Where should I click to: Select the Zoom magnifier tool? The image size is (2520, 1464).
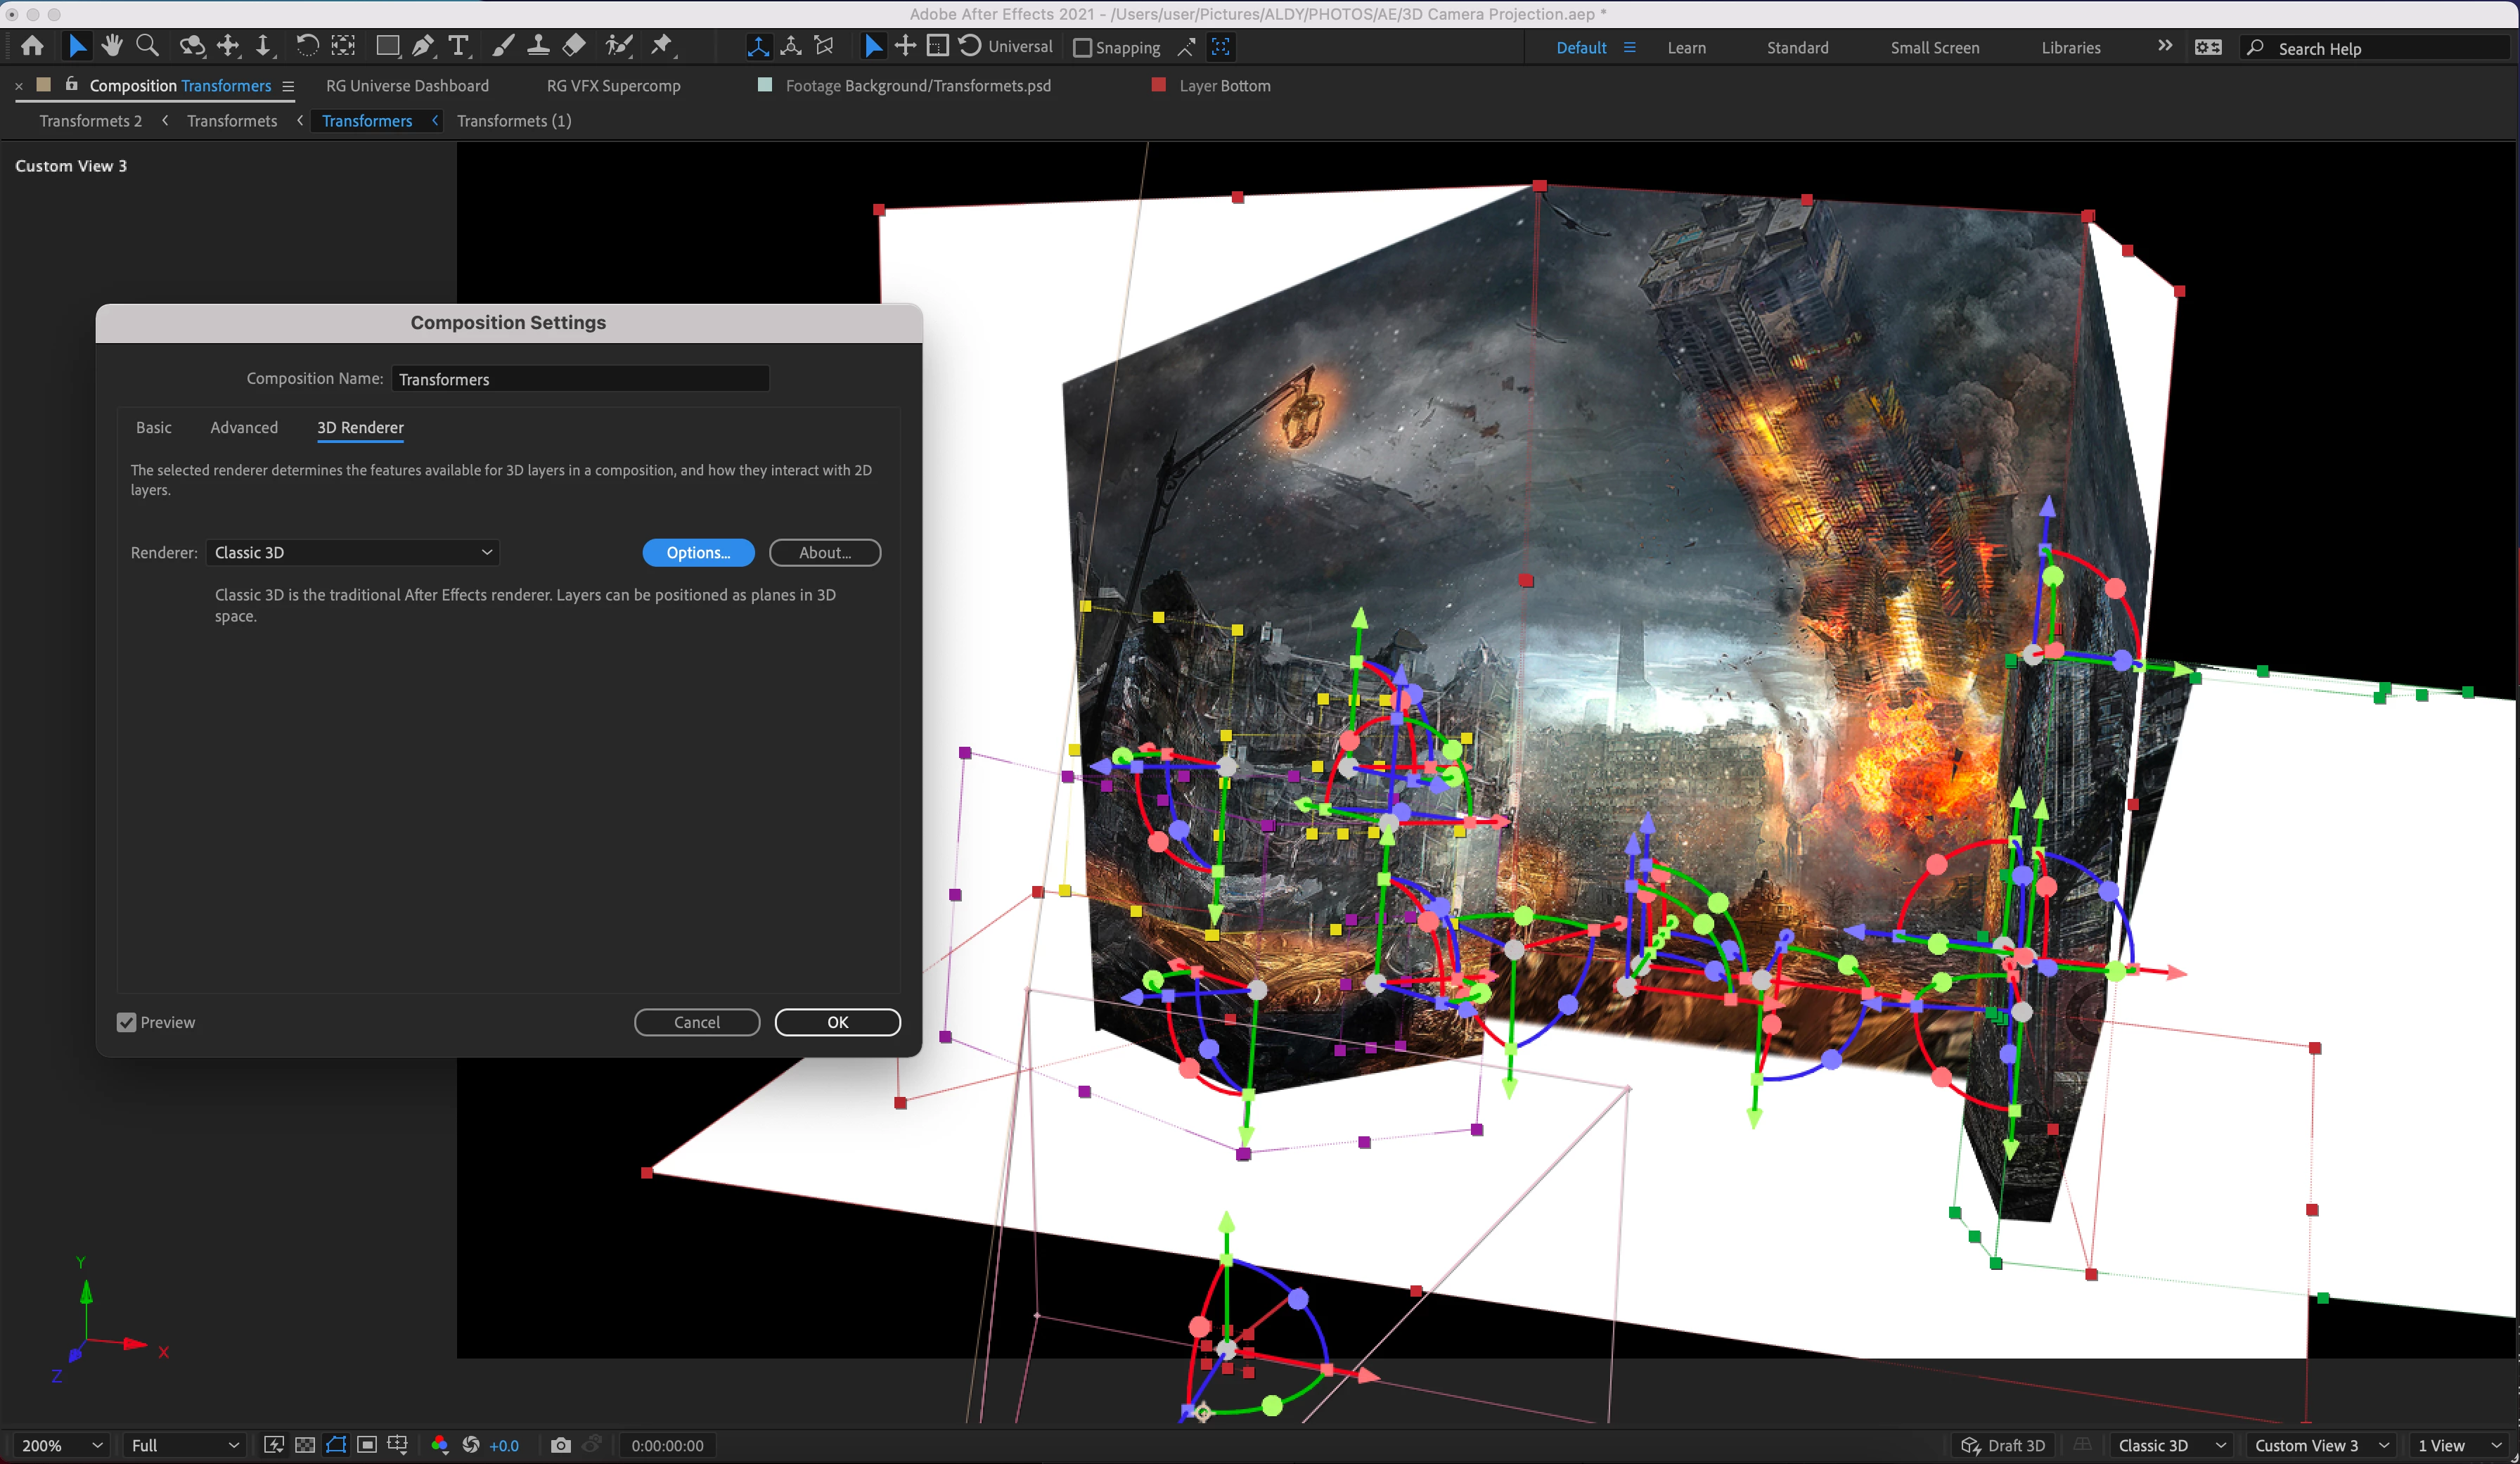pos(147,46)
